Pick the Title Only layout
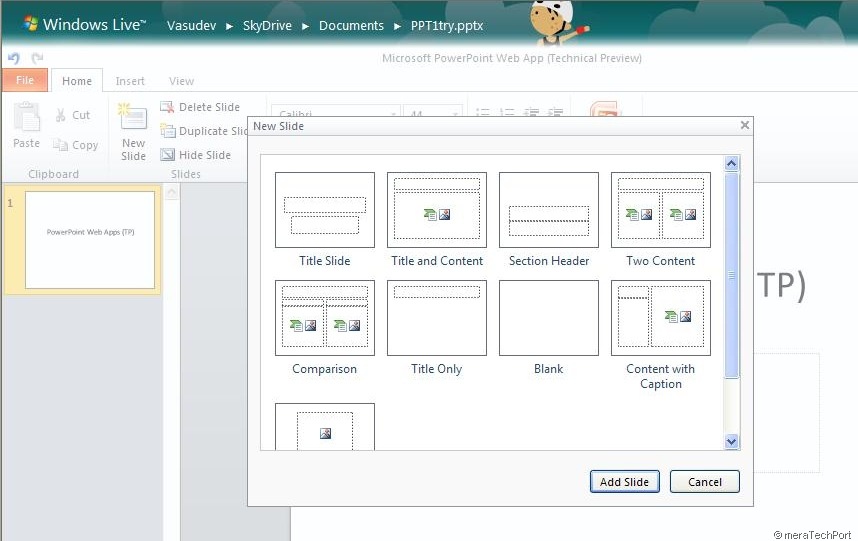Viewport: 858px width, 541px height. coord(437,318)
